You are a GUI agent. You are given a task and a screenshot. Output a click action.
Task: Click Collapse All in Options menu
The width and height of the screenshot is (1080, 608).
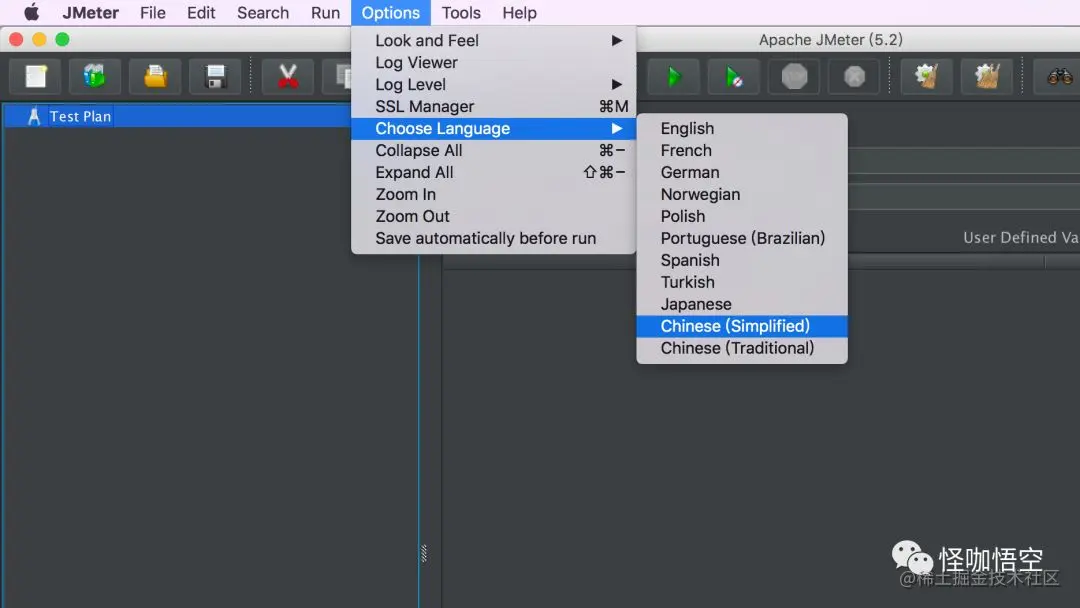click(x=493, y=150)
